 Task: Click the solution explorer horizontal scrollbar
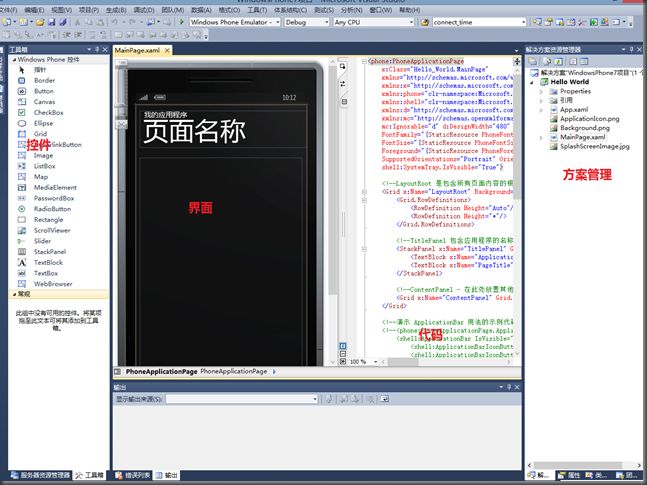pyautogui.click(x=586, y=465)
